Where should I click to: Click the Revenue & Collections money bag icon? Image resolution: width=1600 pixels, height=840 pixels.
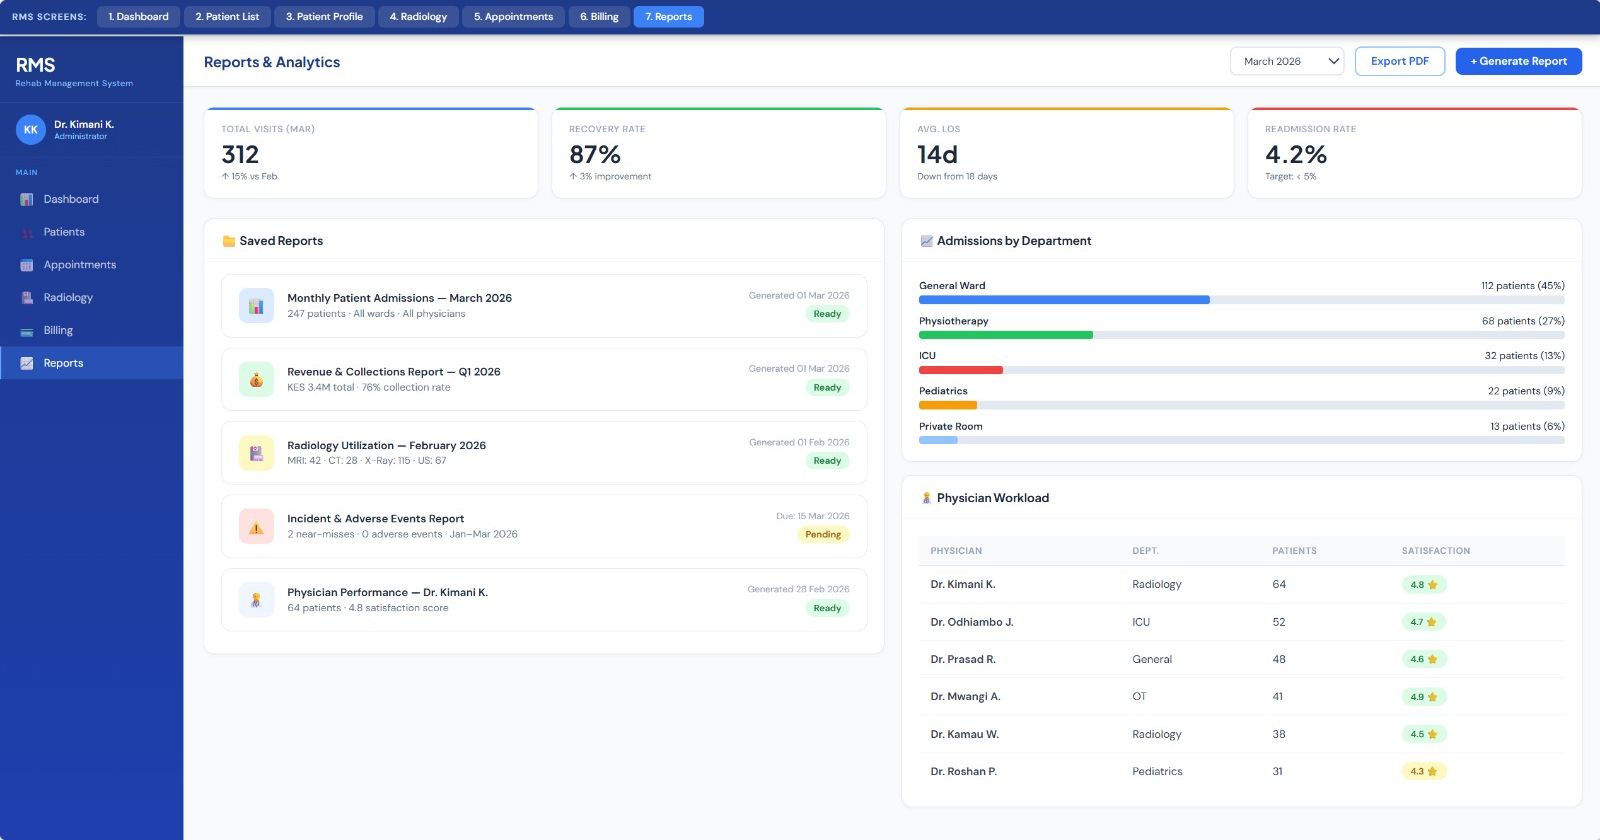[x=256, y=380]
